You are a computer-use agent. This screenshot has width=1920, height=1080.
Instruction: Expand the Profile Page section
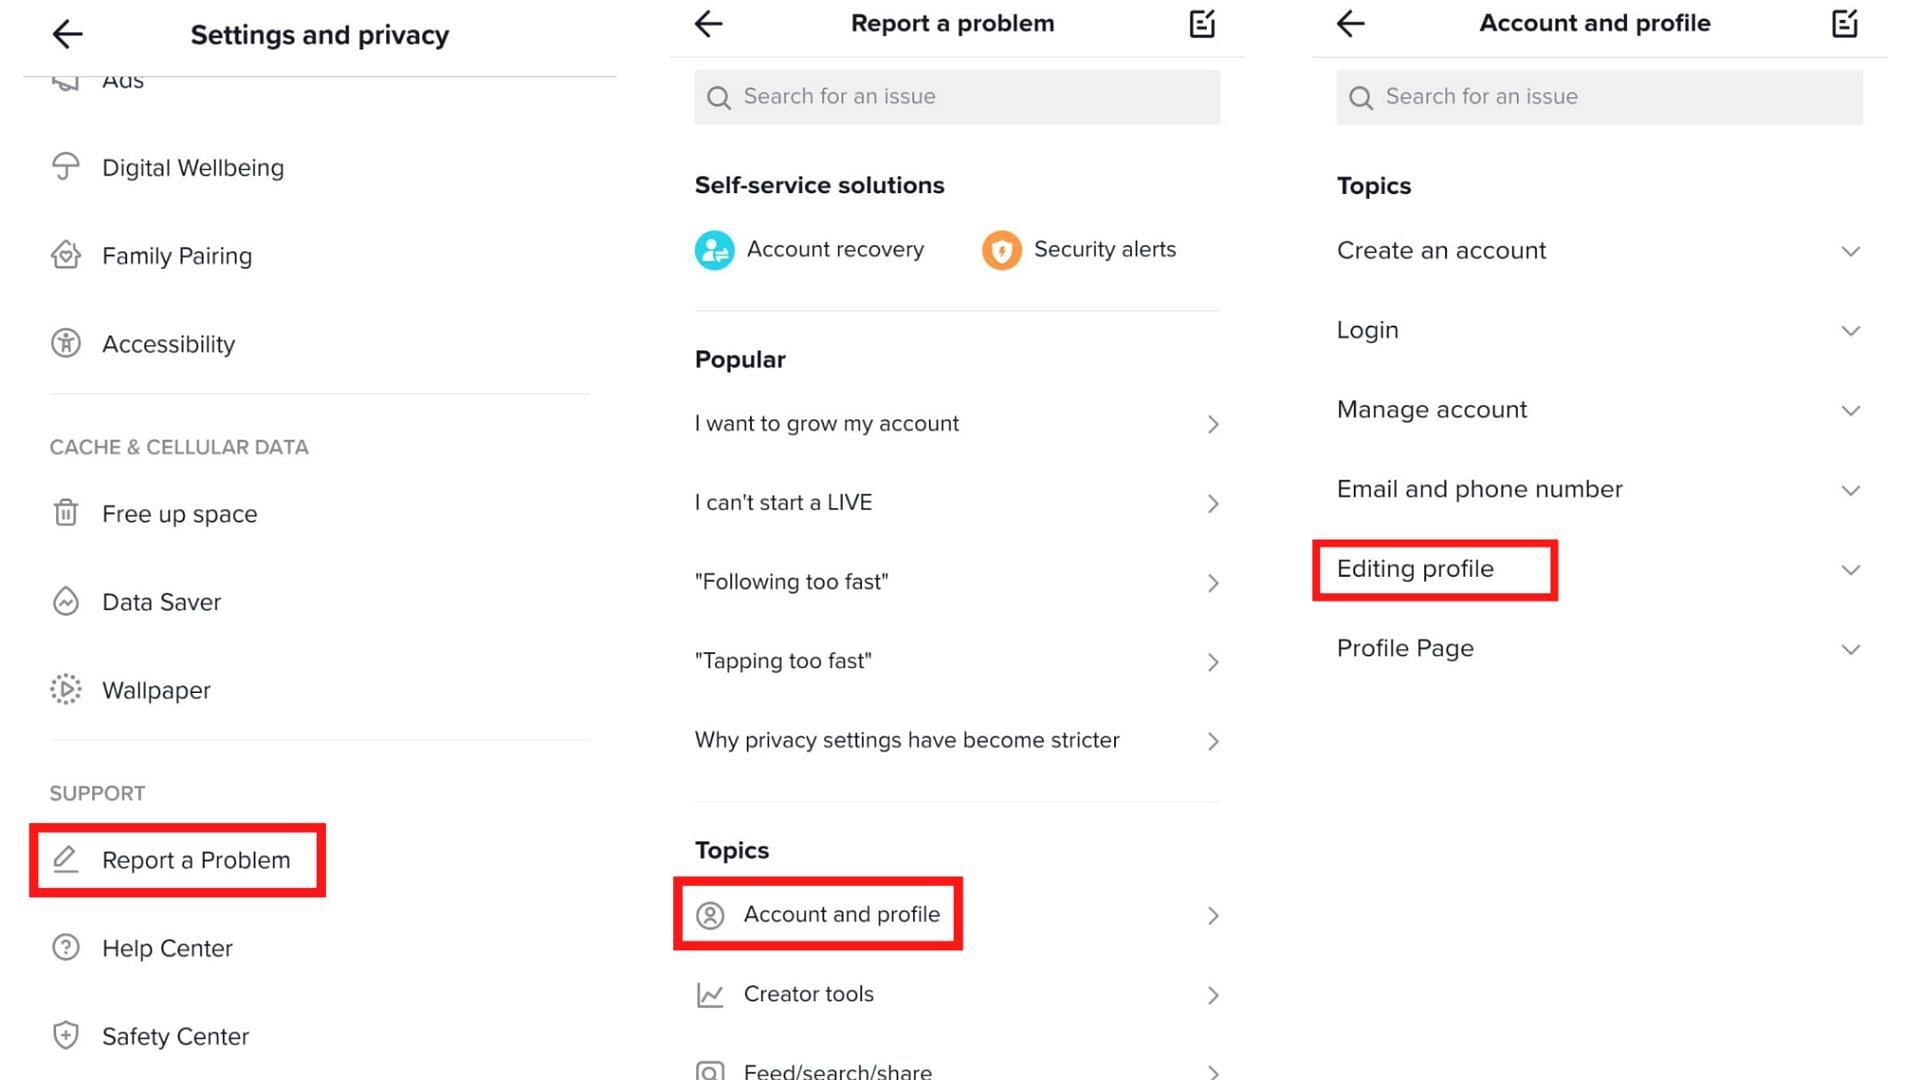pos(1851,647)
